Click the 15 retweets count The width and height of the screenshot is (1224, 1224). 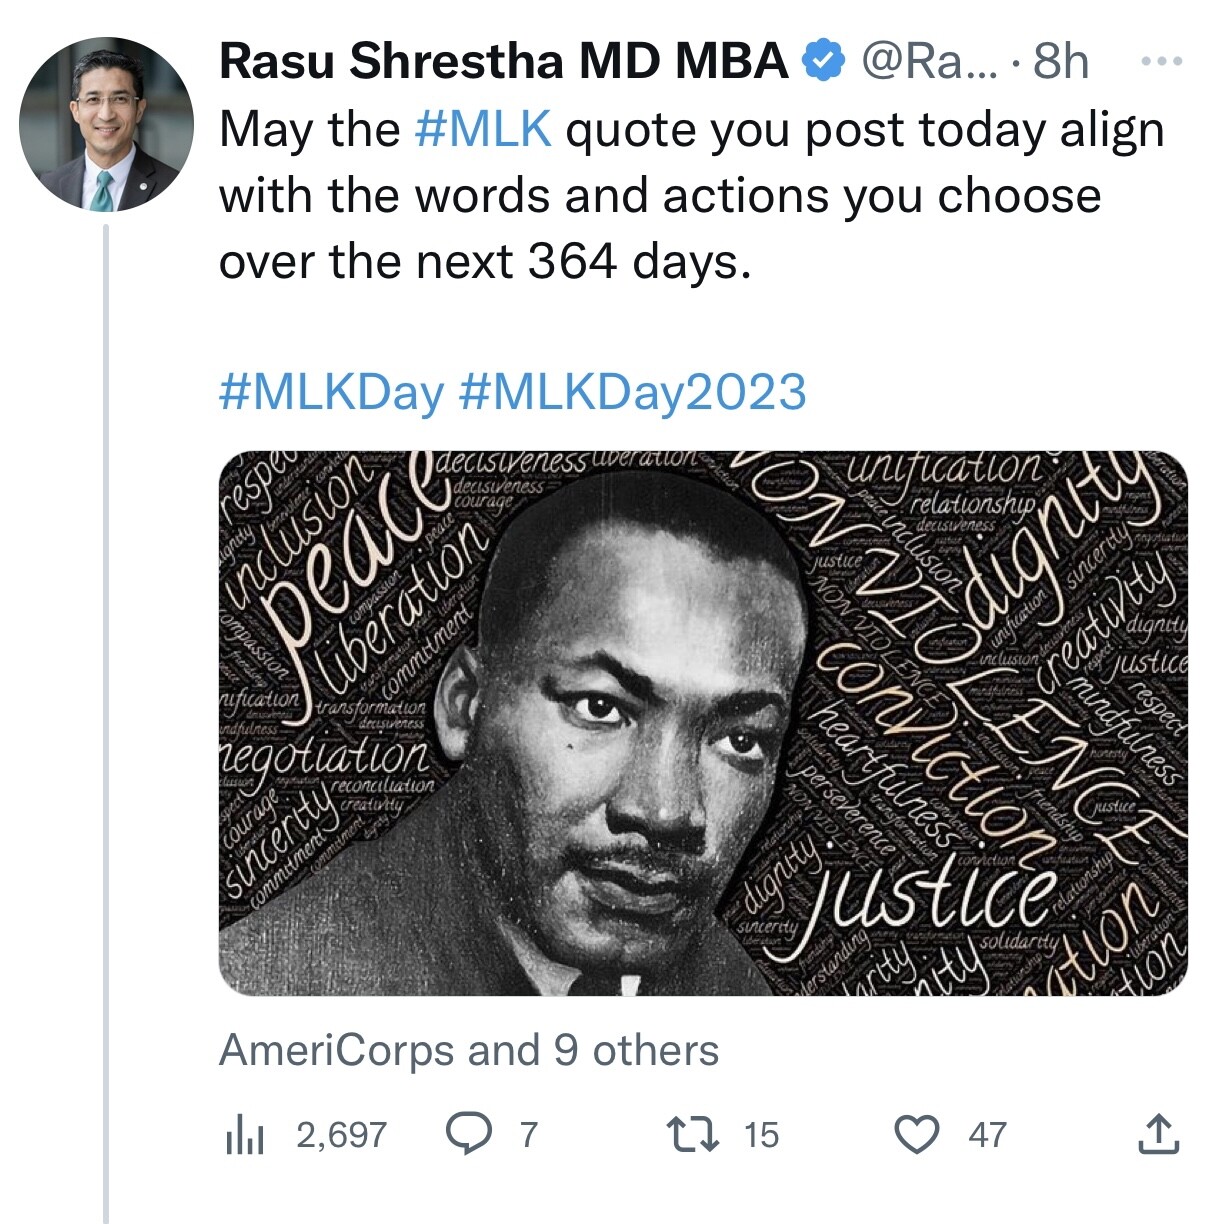point(761,1135)
